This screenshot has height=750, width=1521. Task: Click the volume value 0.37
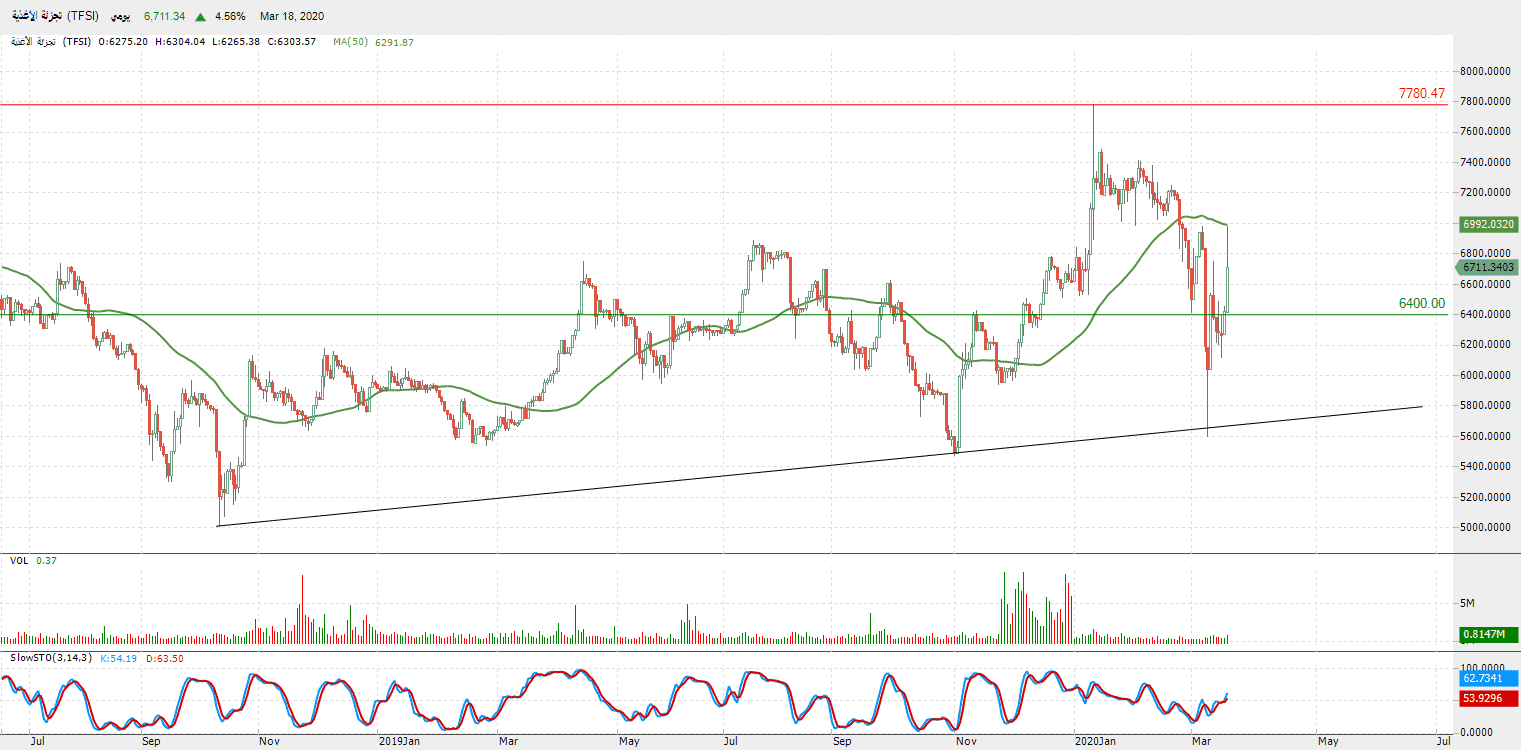click(46, 561)
